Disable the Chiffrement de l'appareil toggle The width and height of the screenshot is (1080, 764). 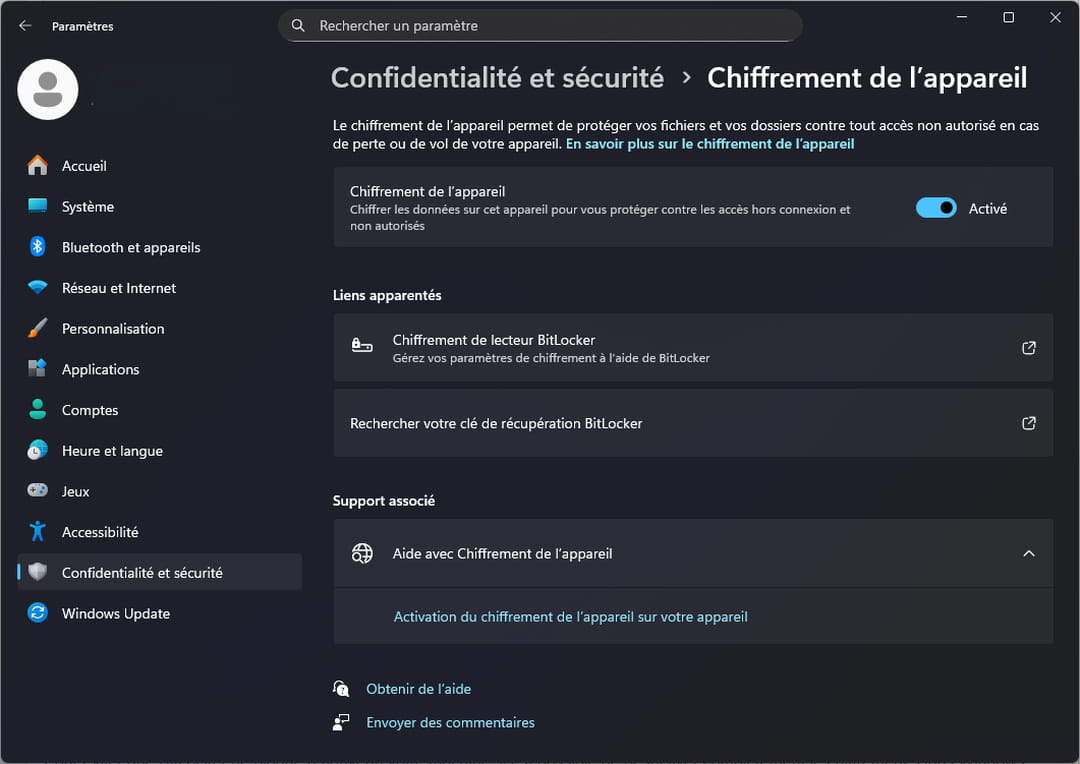pos(936,208)
